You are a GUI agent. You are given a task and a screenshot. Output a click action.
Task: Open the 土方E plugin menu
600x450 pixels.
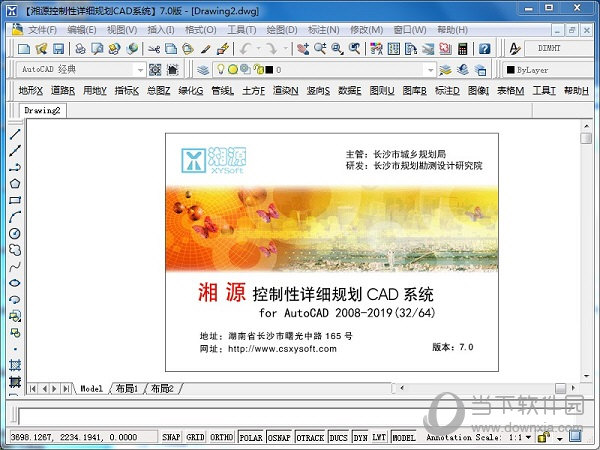point(253,91)
